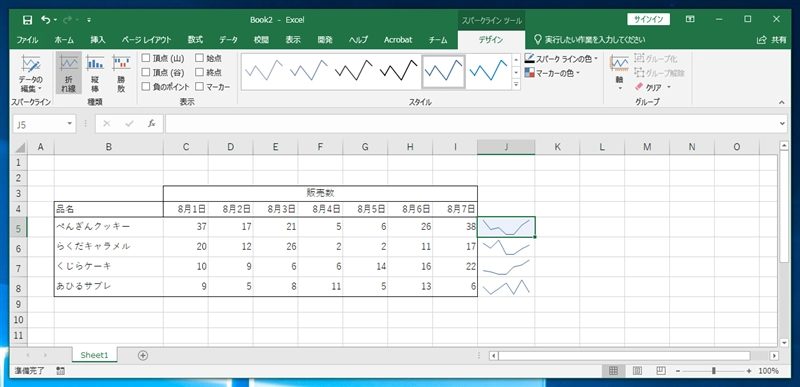Click the zoom out minus icon

tap(678, 371)
